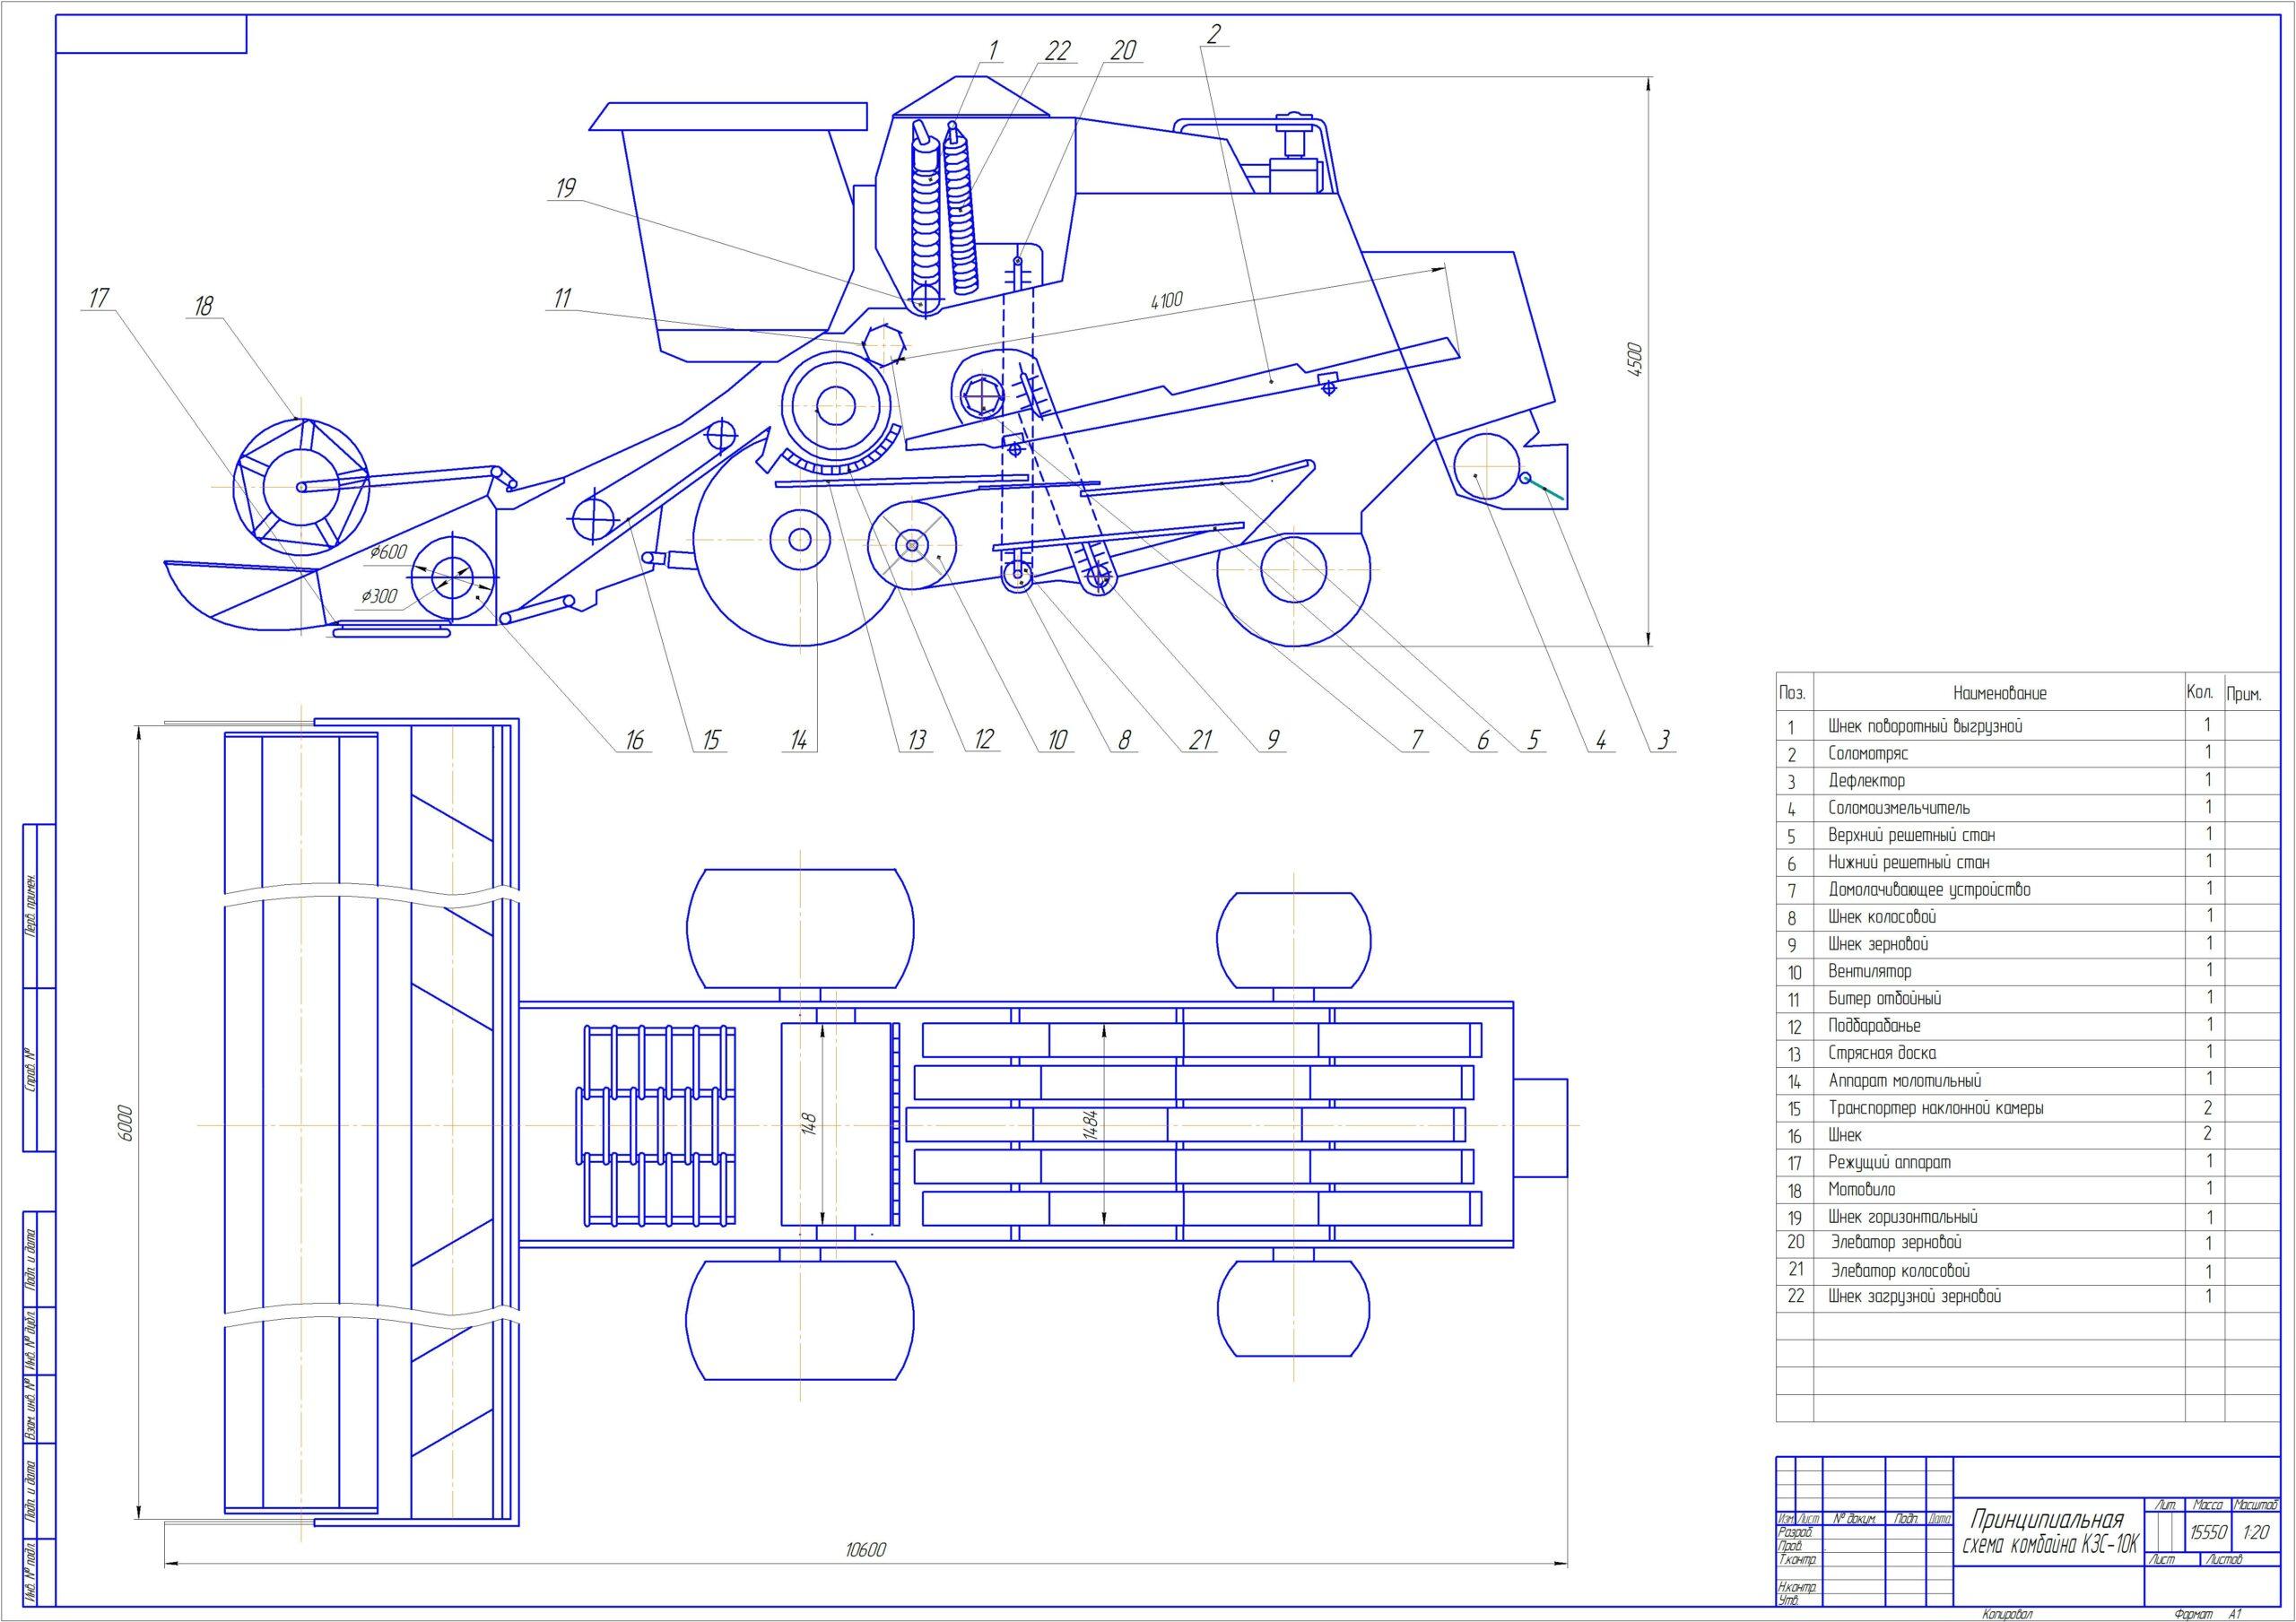Select the 4100 straw walker dimension label
Image resolution: width=2296 pixels, height=1622 pixels.
pos(1166,300)
